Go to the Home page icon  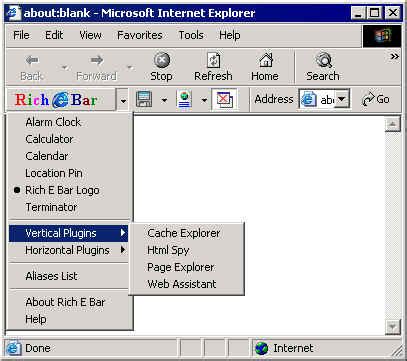point(266,61)
